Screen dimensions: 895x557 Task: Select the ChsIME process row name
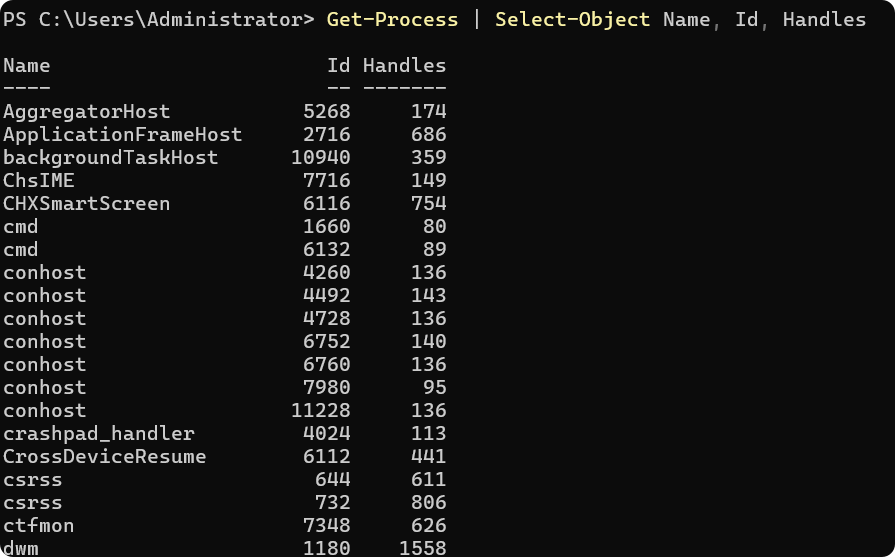coord(39,181)
